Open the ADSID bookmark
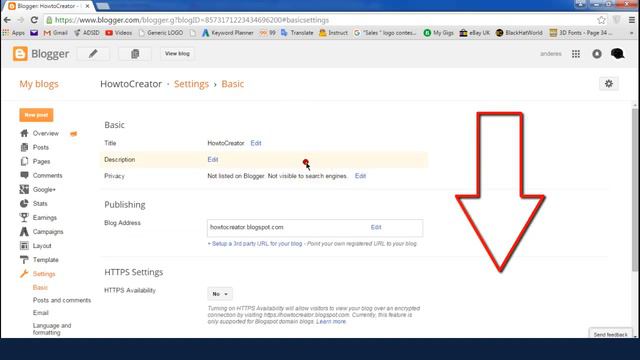 tap(87, 33)
